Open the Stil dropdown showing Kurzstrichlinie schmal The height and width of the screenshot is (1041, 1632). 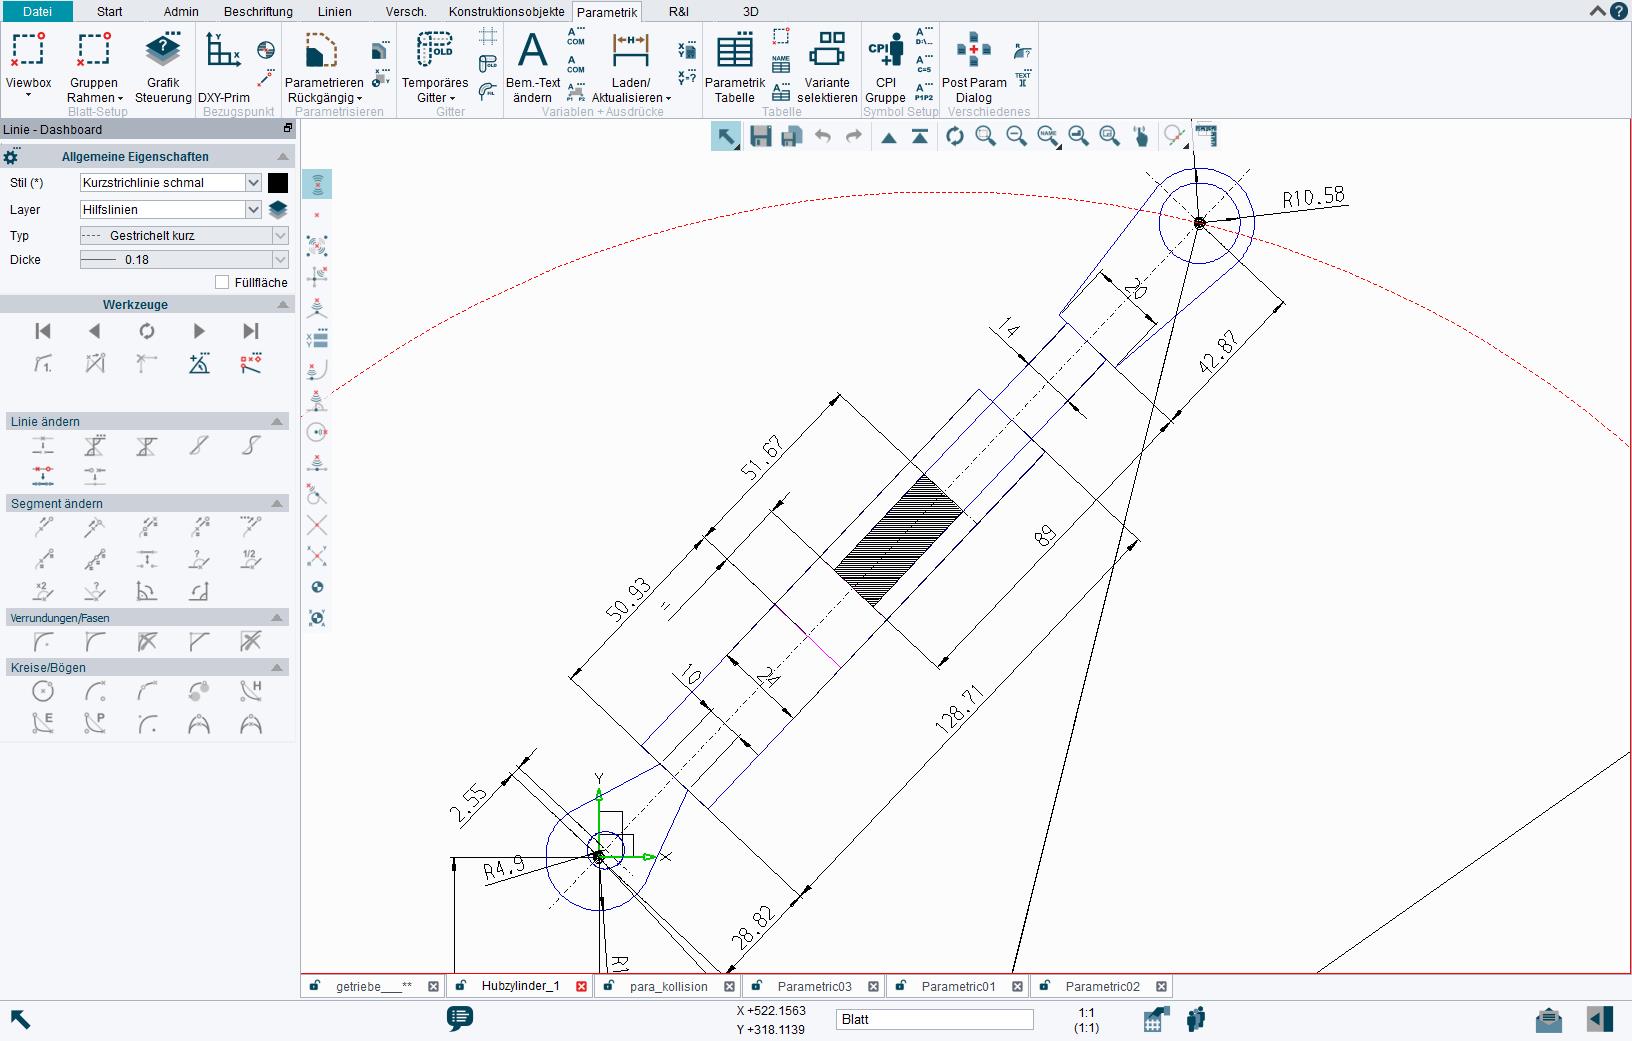(253, 183)
